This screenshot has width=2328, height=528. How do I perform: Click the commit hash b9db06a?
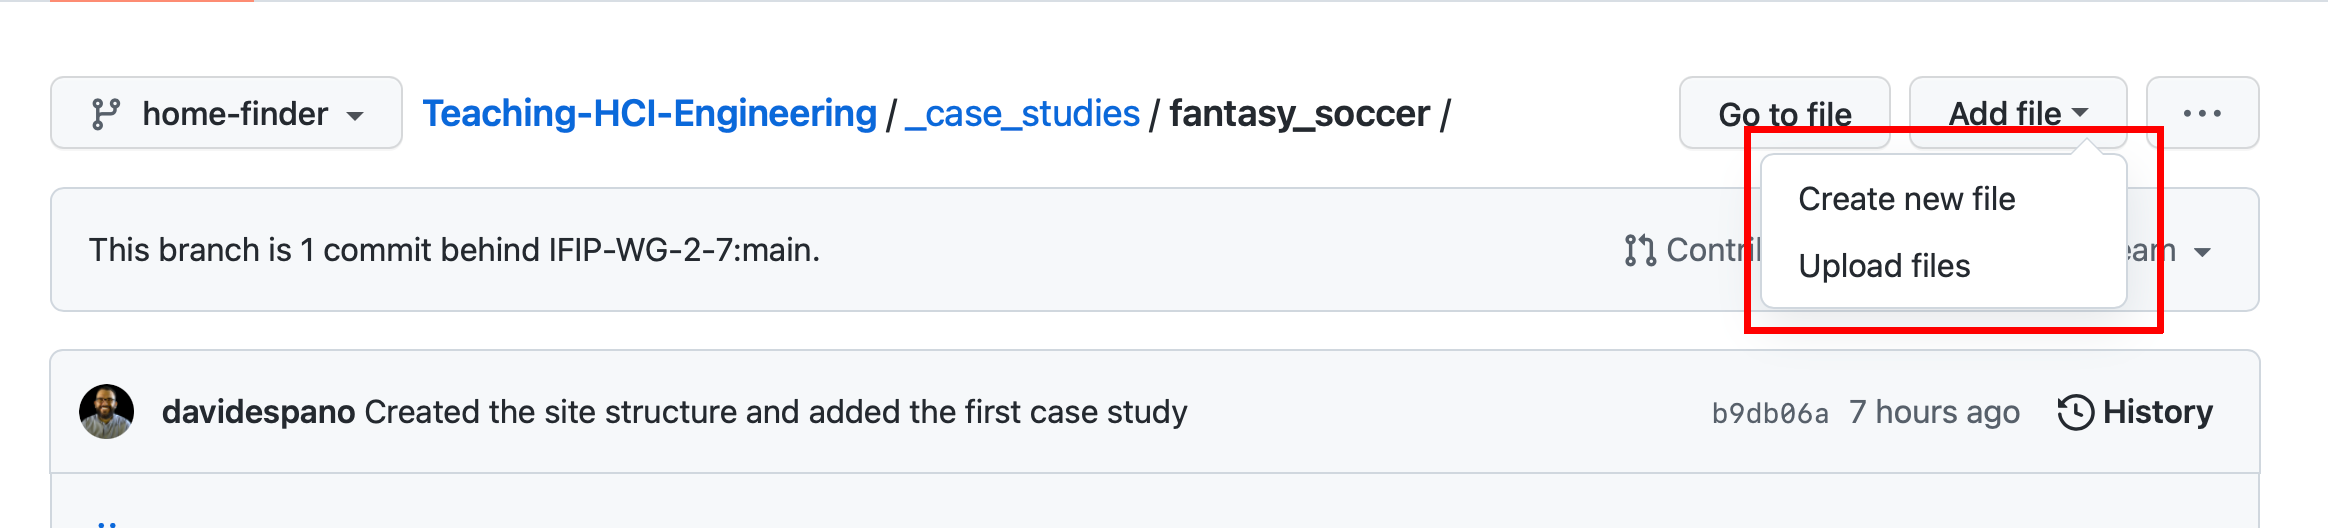pos(1769,413)
